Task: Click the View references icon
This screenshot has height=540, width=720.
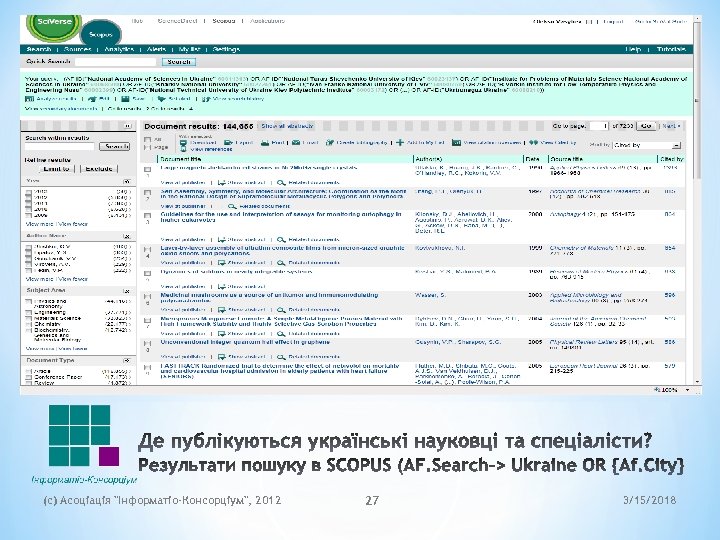Action: [x=183, y=149]
